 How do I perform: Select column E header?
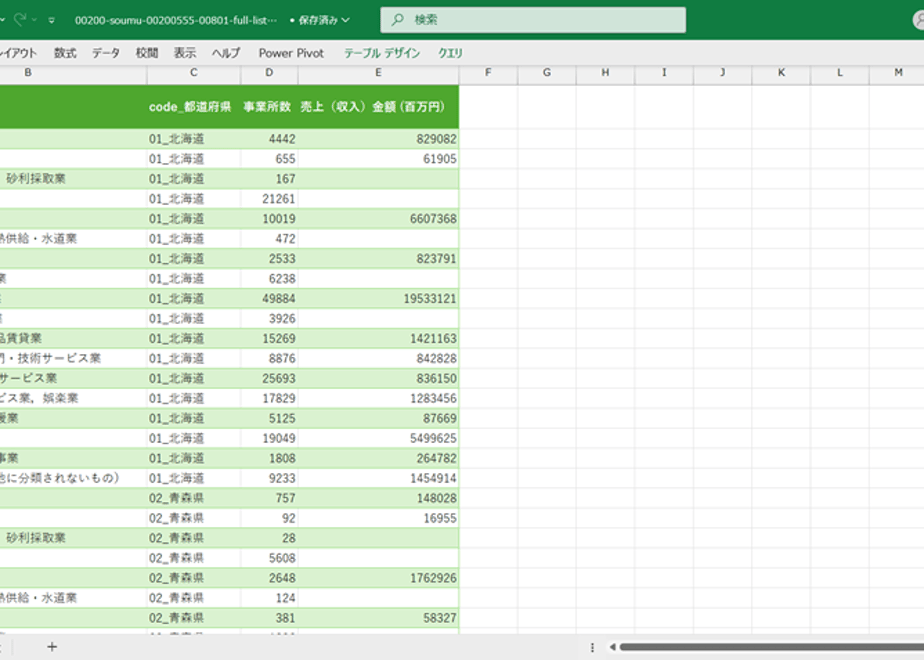click(378, 72)
